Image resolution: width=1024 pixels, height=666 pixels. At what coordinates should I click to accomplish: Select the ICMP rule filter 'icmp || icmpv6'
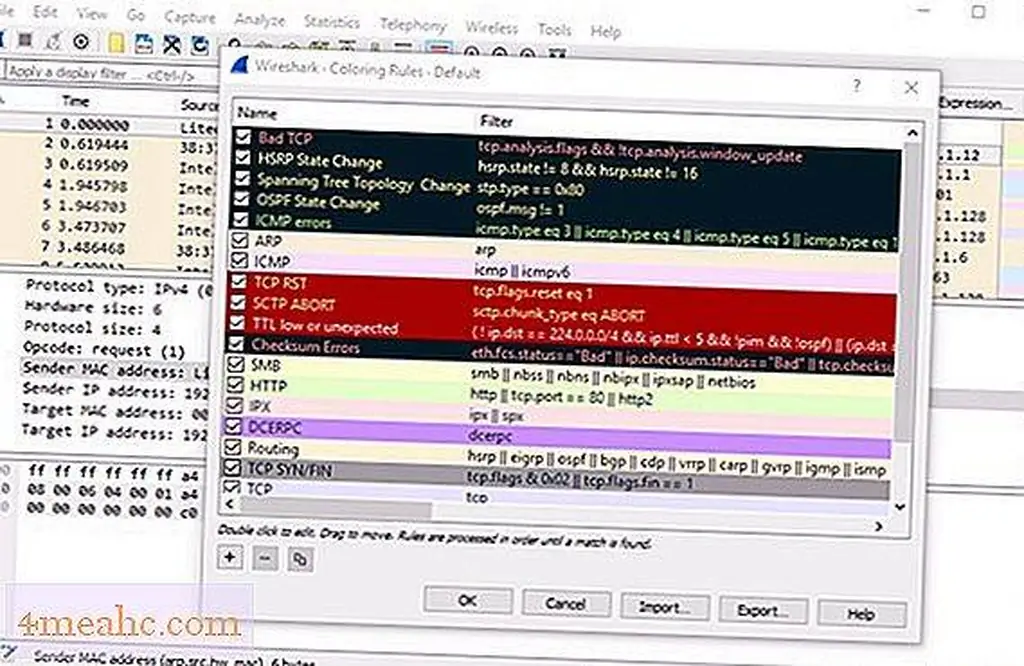click(x=521, y=270)
